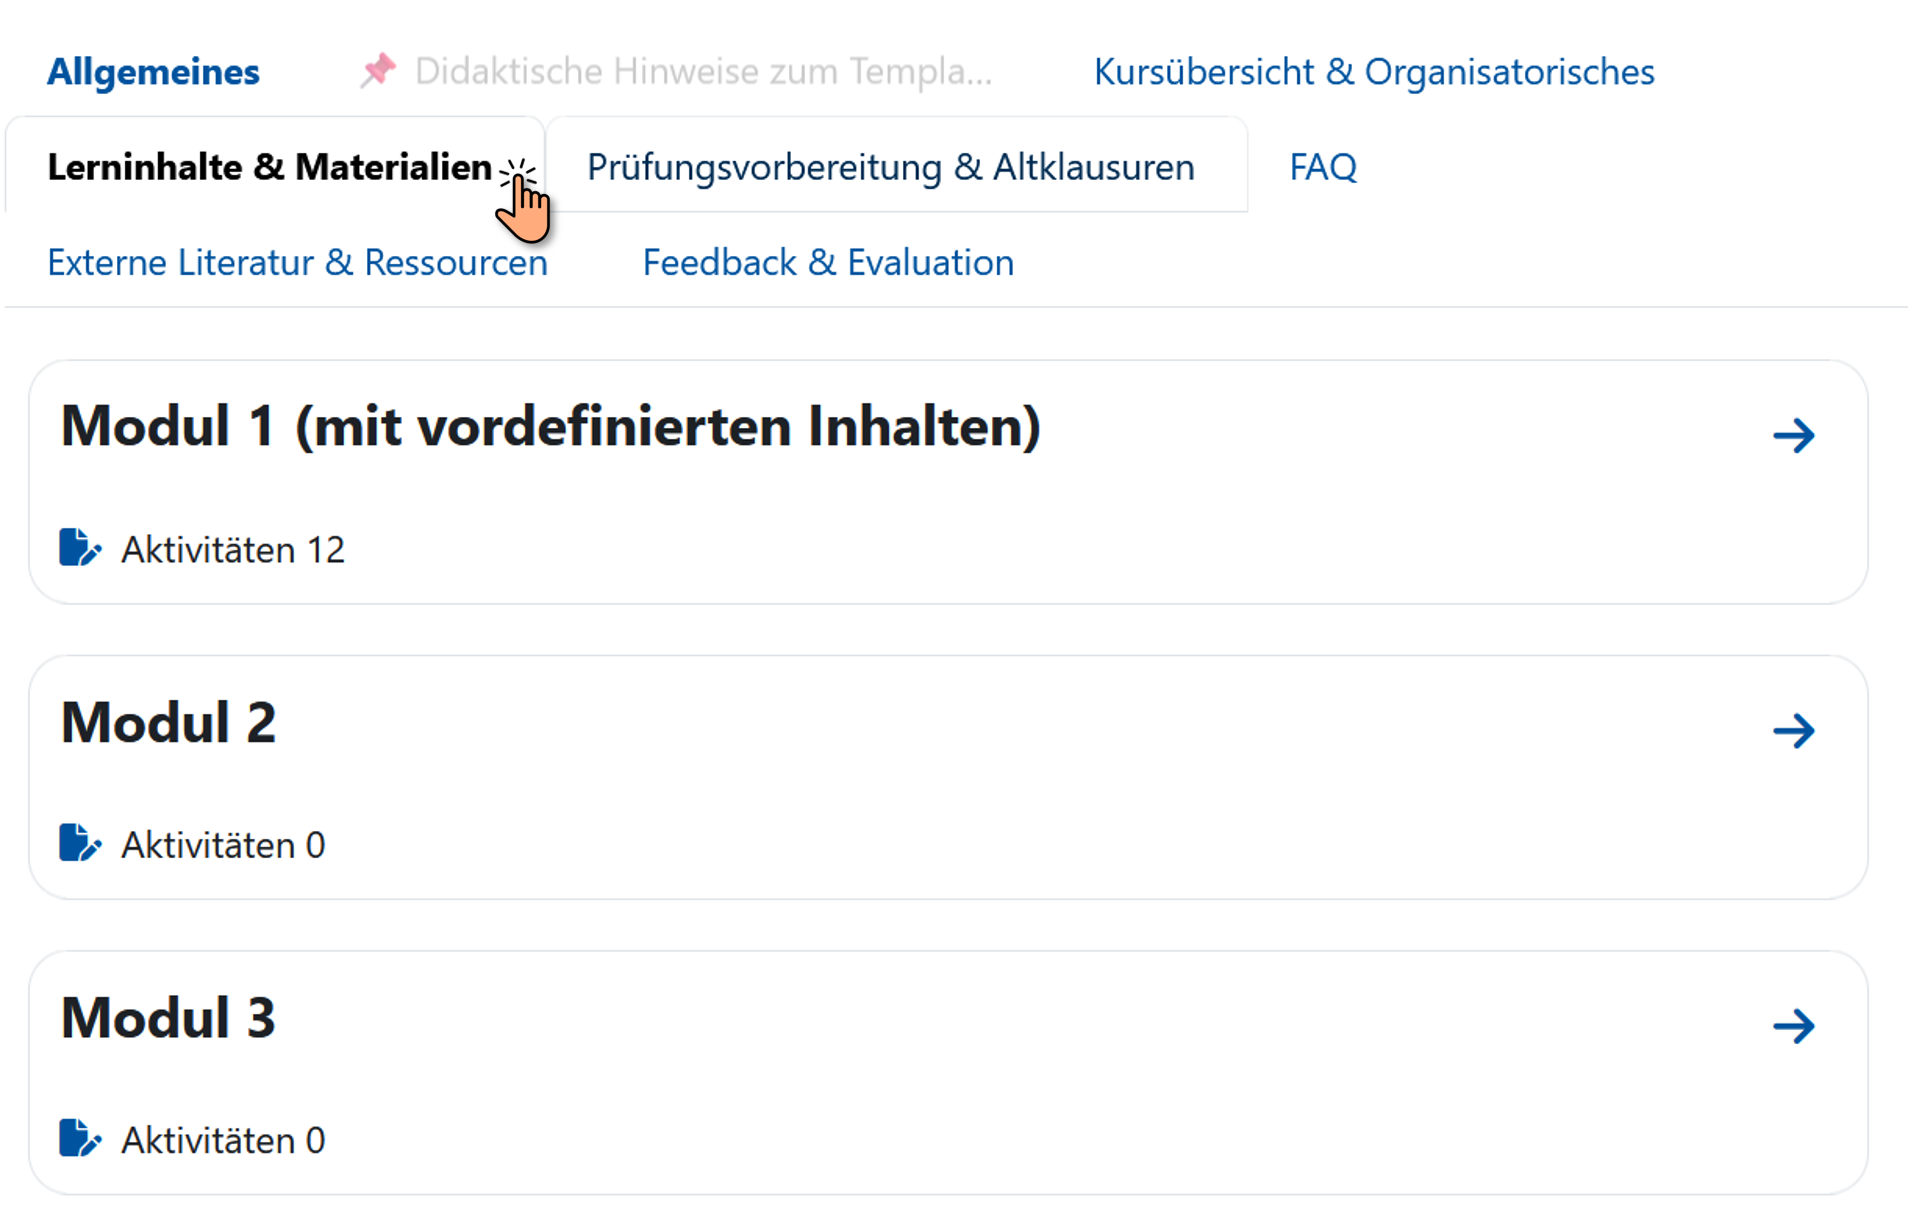Click the Modul 3 heading
This screenshot has height=1211, width=1908.
(168, 1018)
